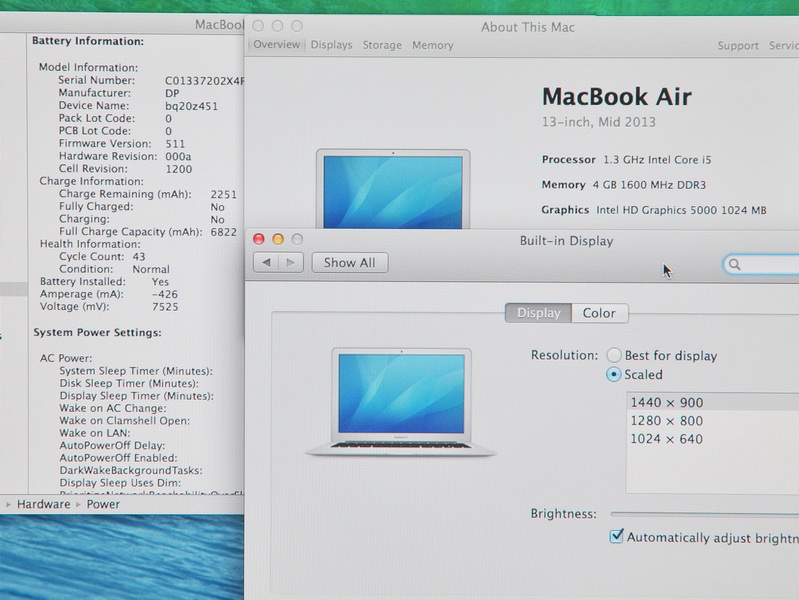
Task: Open the Storage tab in About This Mac
Action: pos(382,45)
